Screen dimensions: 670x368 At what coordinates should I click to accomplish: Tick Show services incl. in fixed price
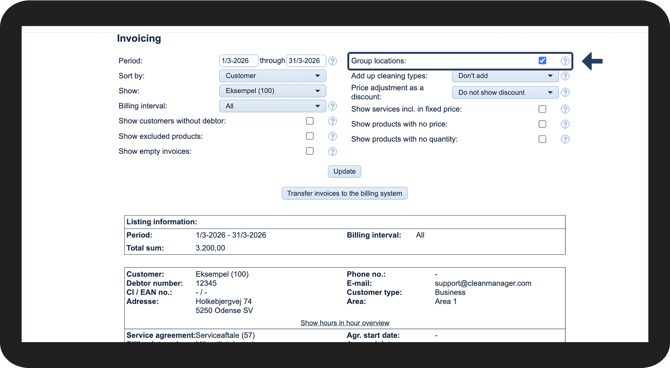coord(542,109)
